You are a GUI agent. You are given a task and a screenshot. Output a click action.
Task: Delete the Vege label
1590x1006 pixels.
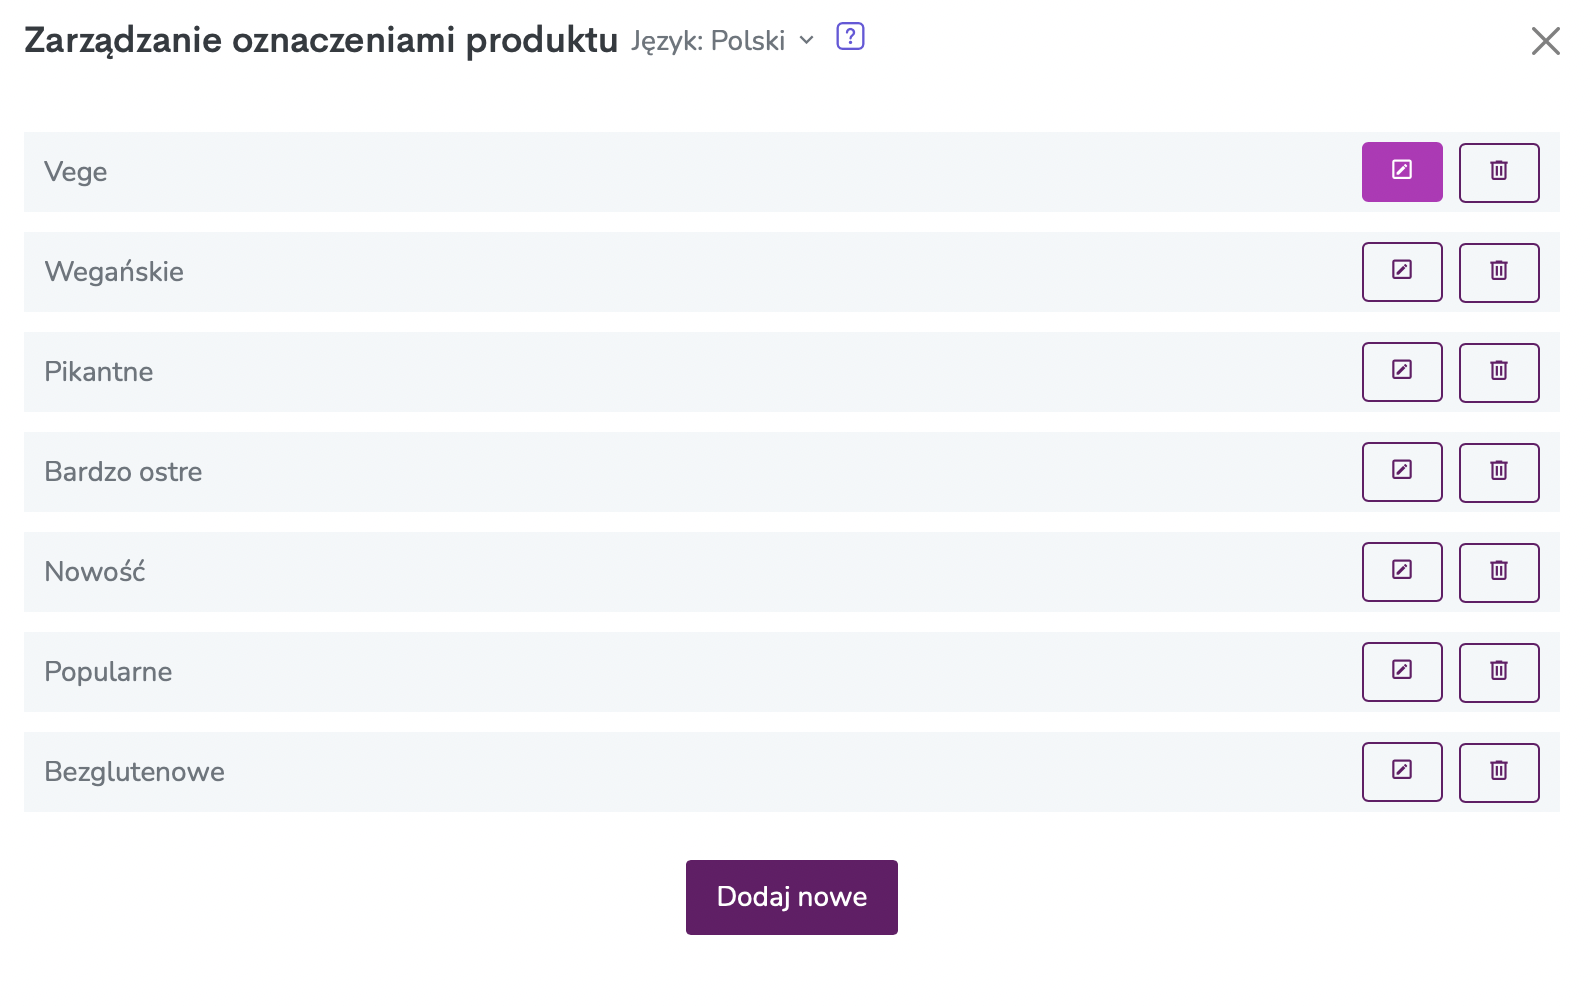(1499, 172)
